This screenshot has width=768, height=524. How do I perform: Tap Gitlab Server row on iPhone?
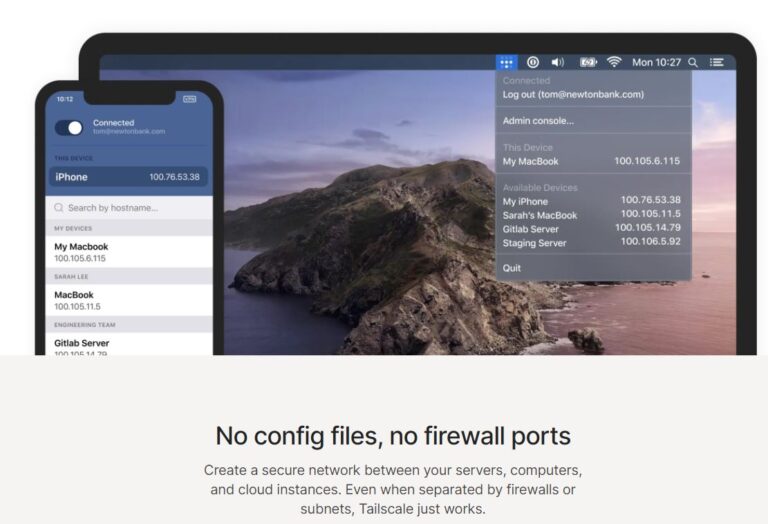[129, 345]
